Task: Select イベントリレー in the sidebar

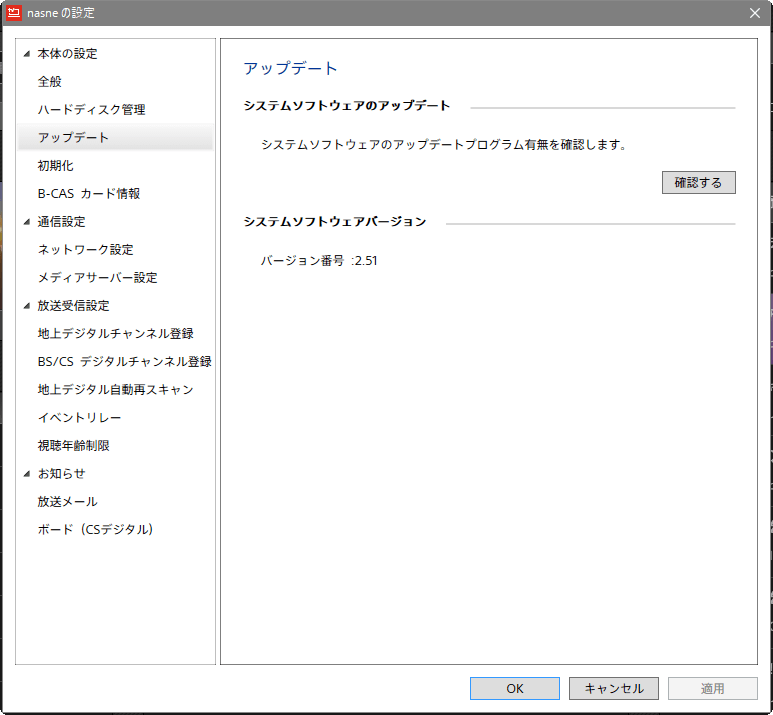Action: coord(79,418)
